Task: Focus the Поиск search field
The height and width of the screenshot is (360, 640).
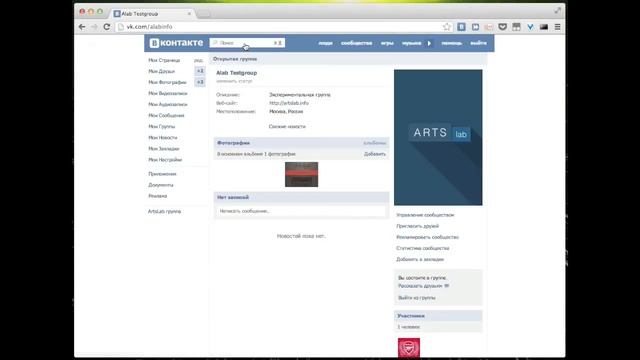Action: pyautogui.click(x=247, y=43)
